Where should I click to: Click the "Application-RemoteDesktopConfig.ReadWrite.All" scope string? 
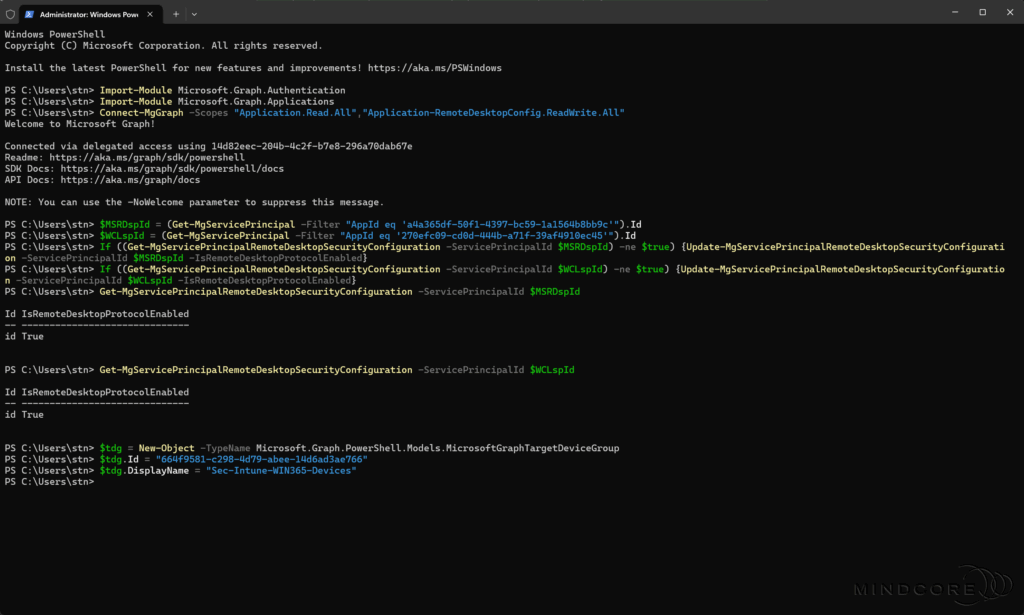click(494, 112)
